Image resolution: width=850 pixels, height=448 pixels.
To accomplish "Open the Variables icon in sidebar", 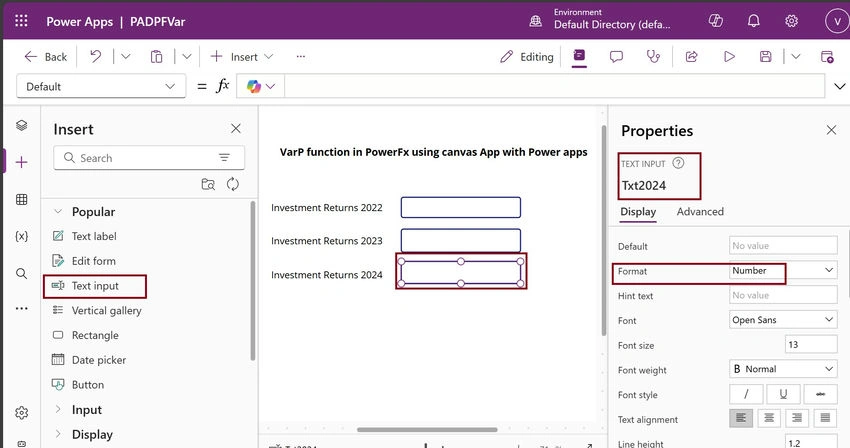I will point(22,236).
